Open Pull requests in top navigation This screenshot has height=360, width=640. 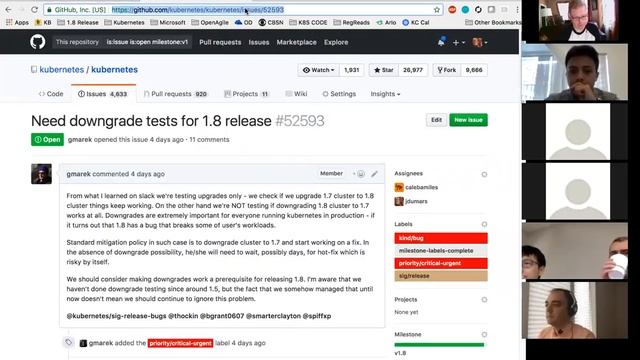220,42
